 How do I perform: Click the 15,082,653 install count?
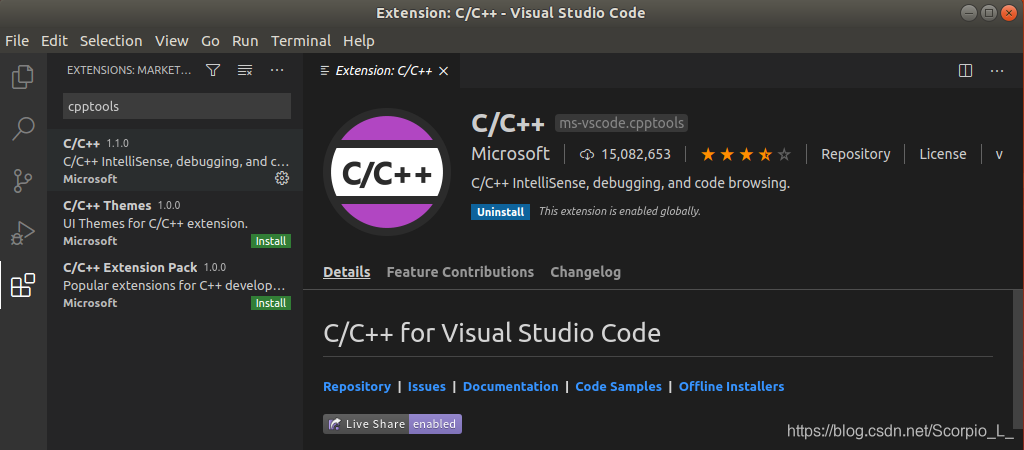click(636, 154)
